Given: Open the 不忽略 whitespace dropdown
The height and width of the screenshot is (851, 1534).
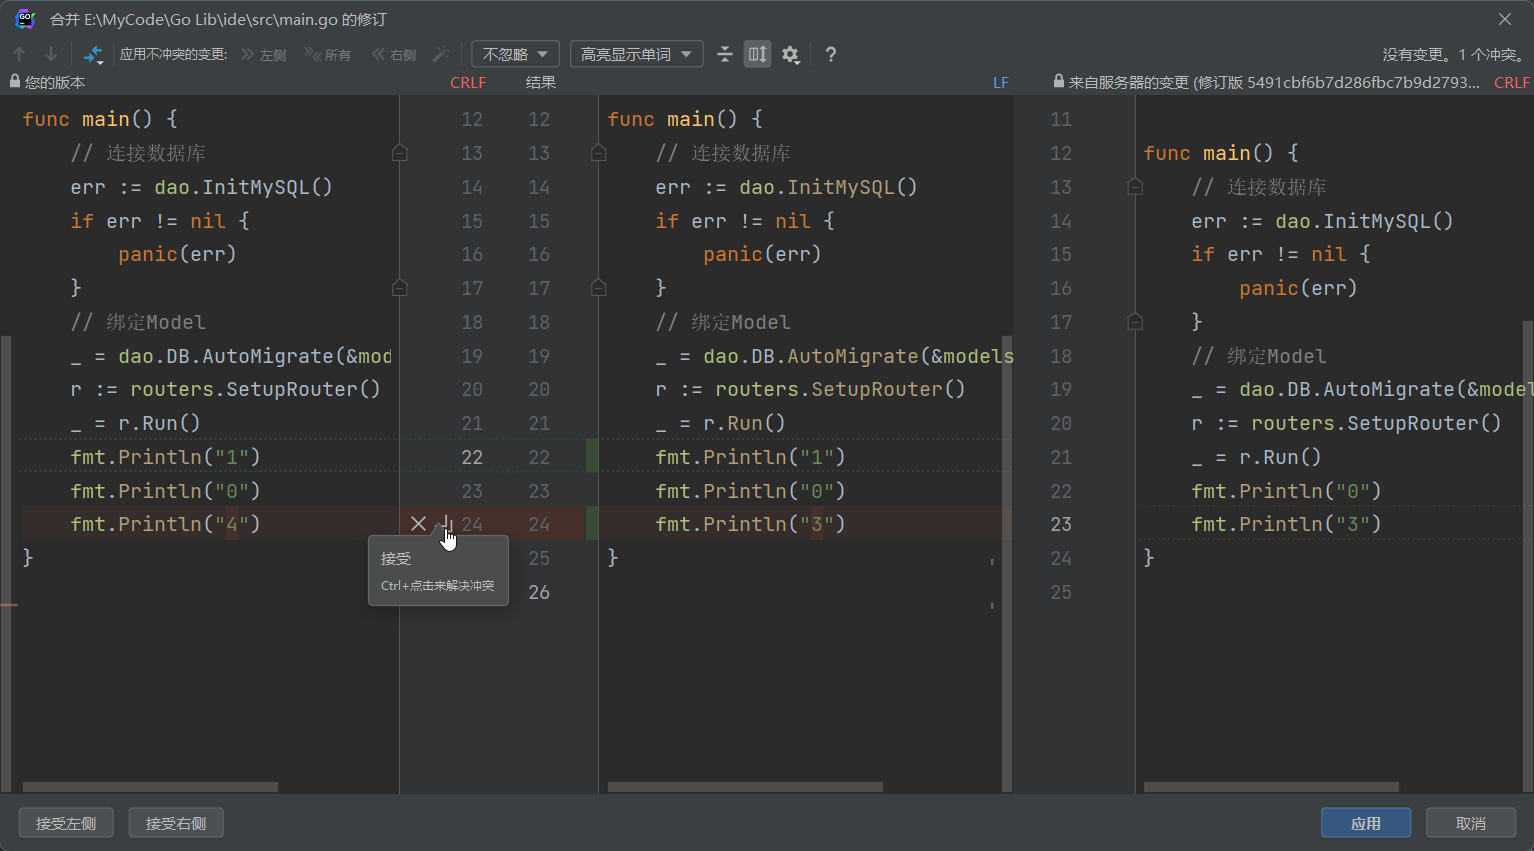Looking at the screenshot, I should [515, 54].
